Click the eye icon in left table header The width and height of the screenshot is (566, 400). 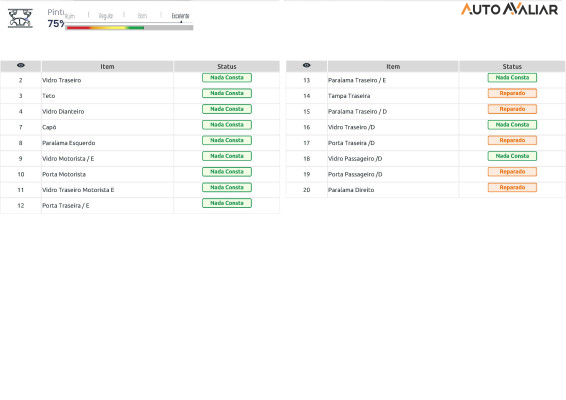click(21, 65)
